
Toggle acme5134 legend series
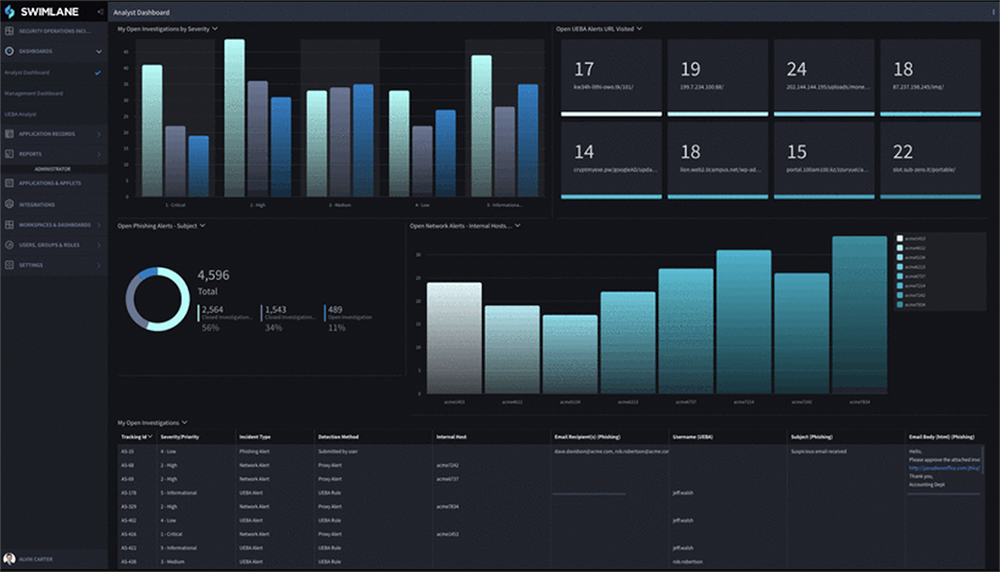911,258
